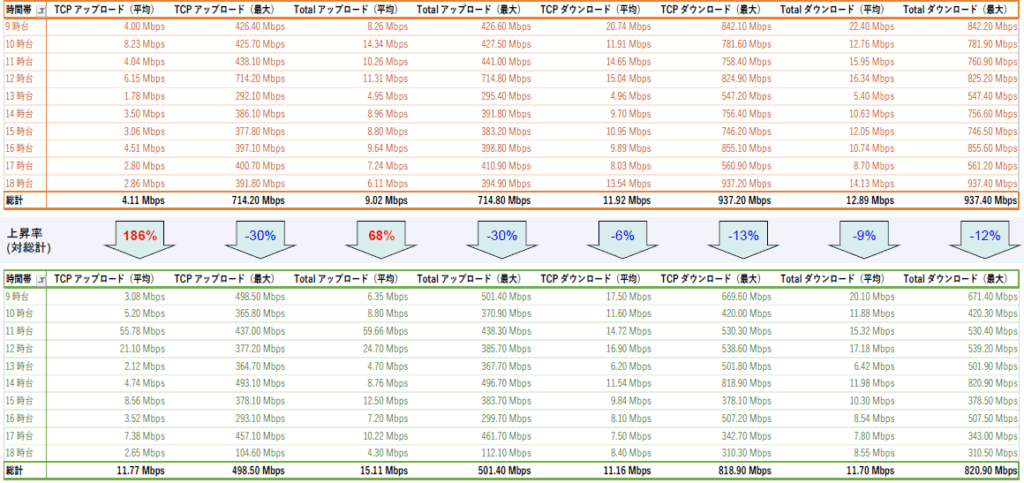Click the -9% arrow shape
The image size is (1024, 483).
(866, 241)
